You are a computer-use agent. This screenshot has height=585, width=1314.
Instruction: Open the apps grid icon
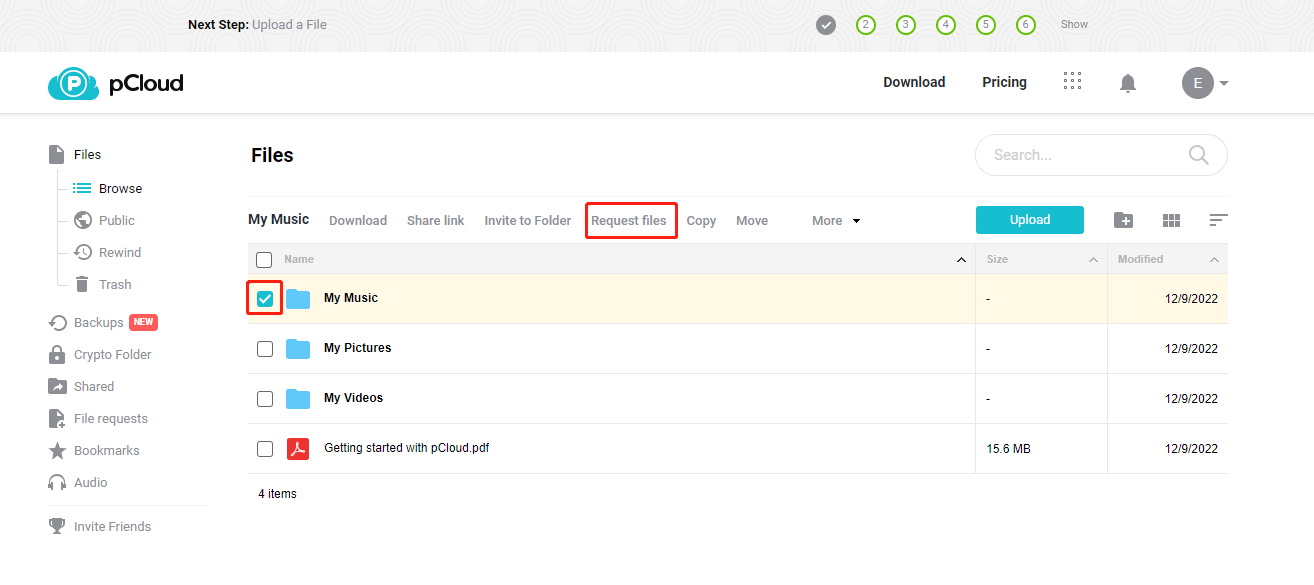pos(1072,82)
